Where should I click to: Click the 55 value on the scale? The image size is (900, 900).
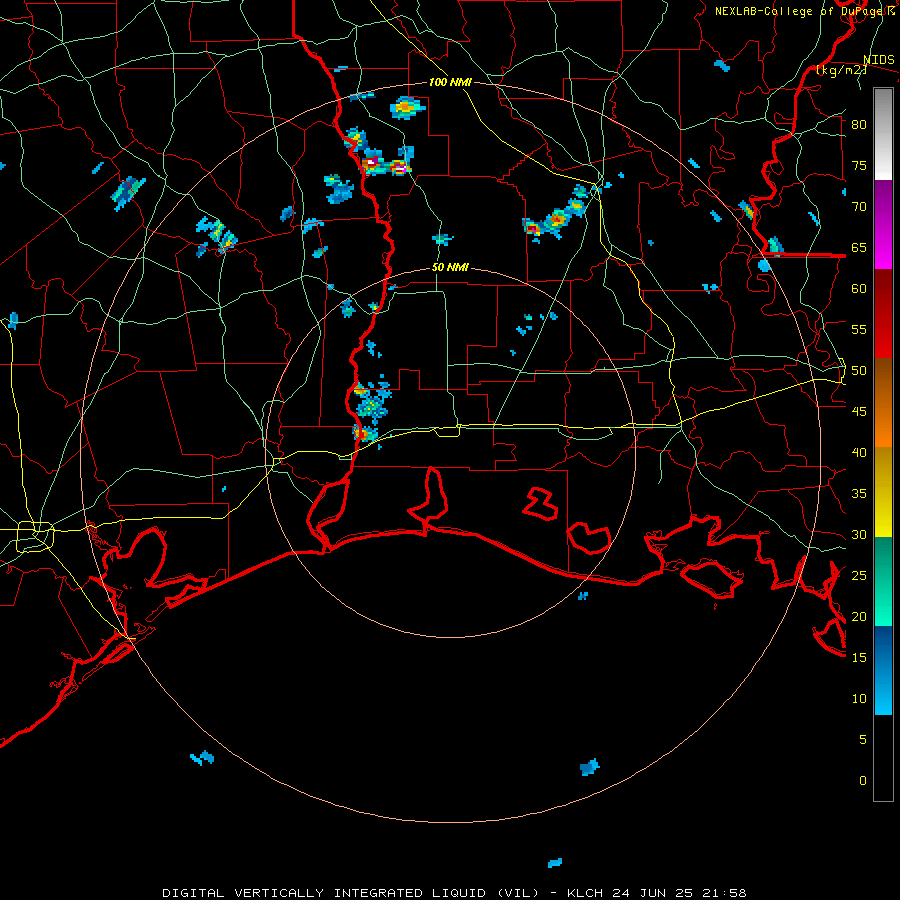[x=859, y=329]
